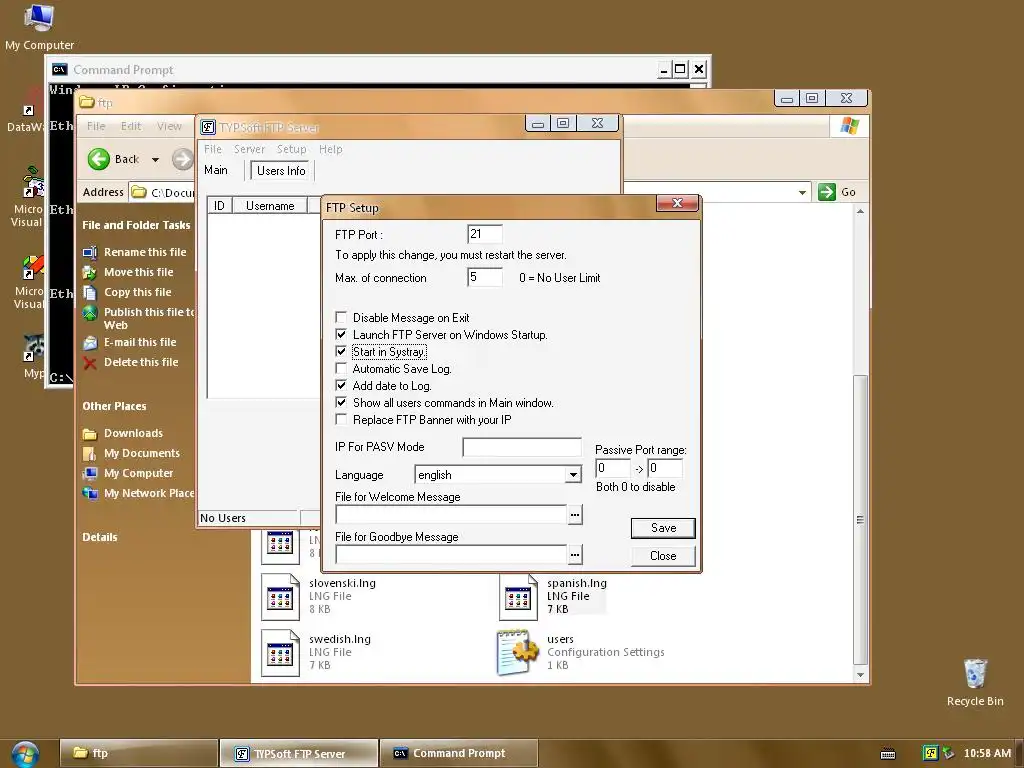Viewport: 1024px width, 768px height.
Task: Switch to the Users Info tab
Action: (281, 170)
